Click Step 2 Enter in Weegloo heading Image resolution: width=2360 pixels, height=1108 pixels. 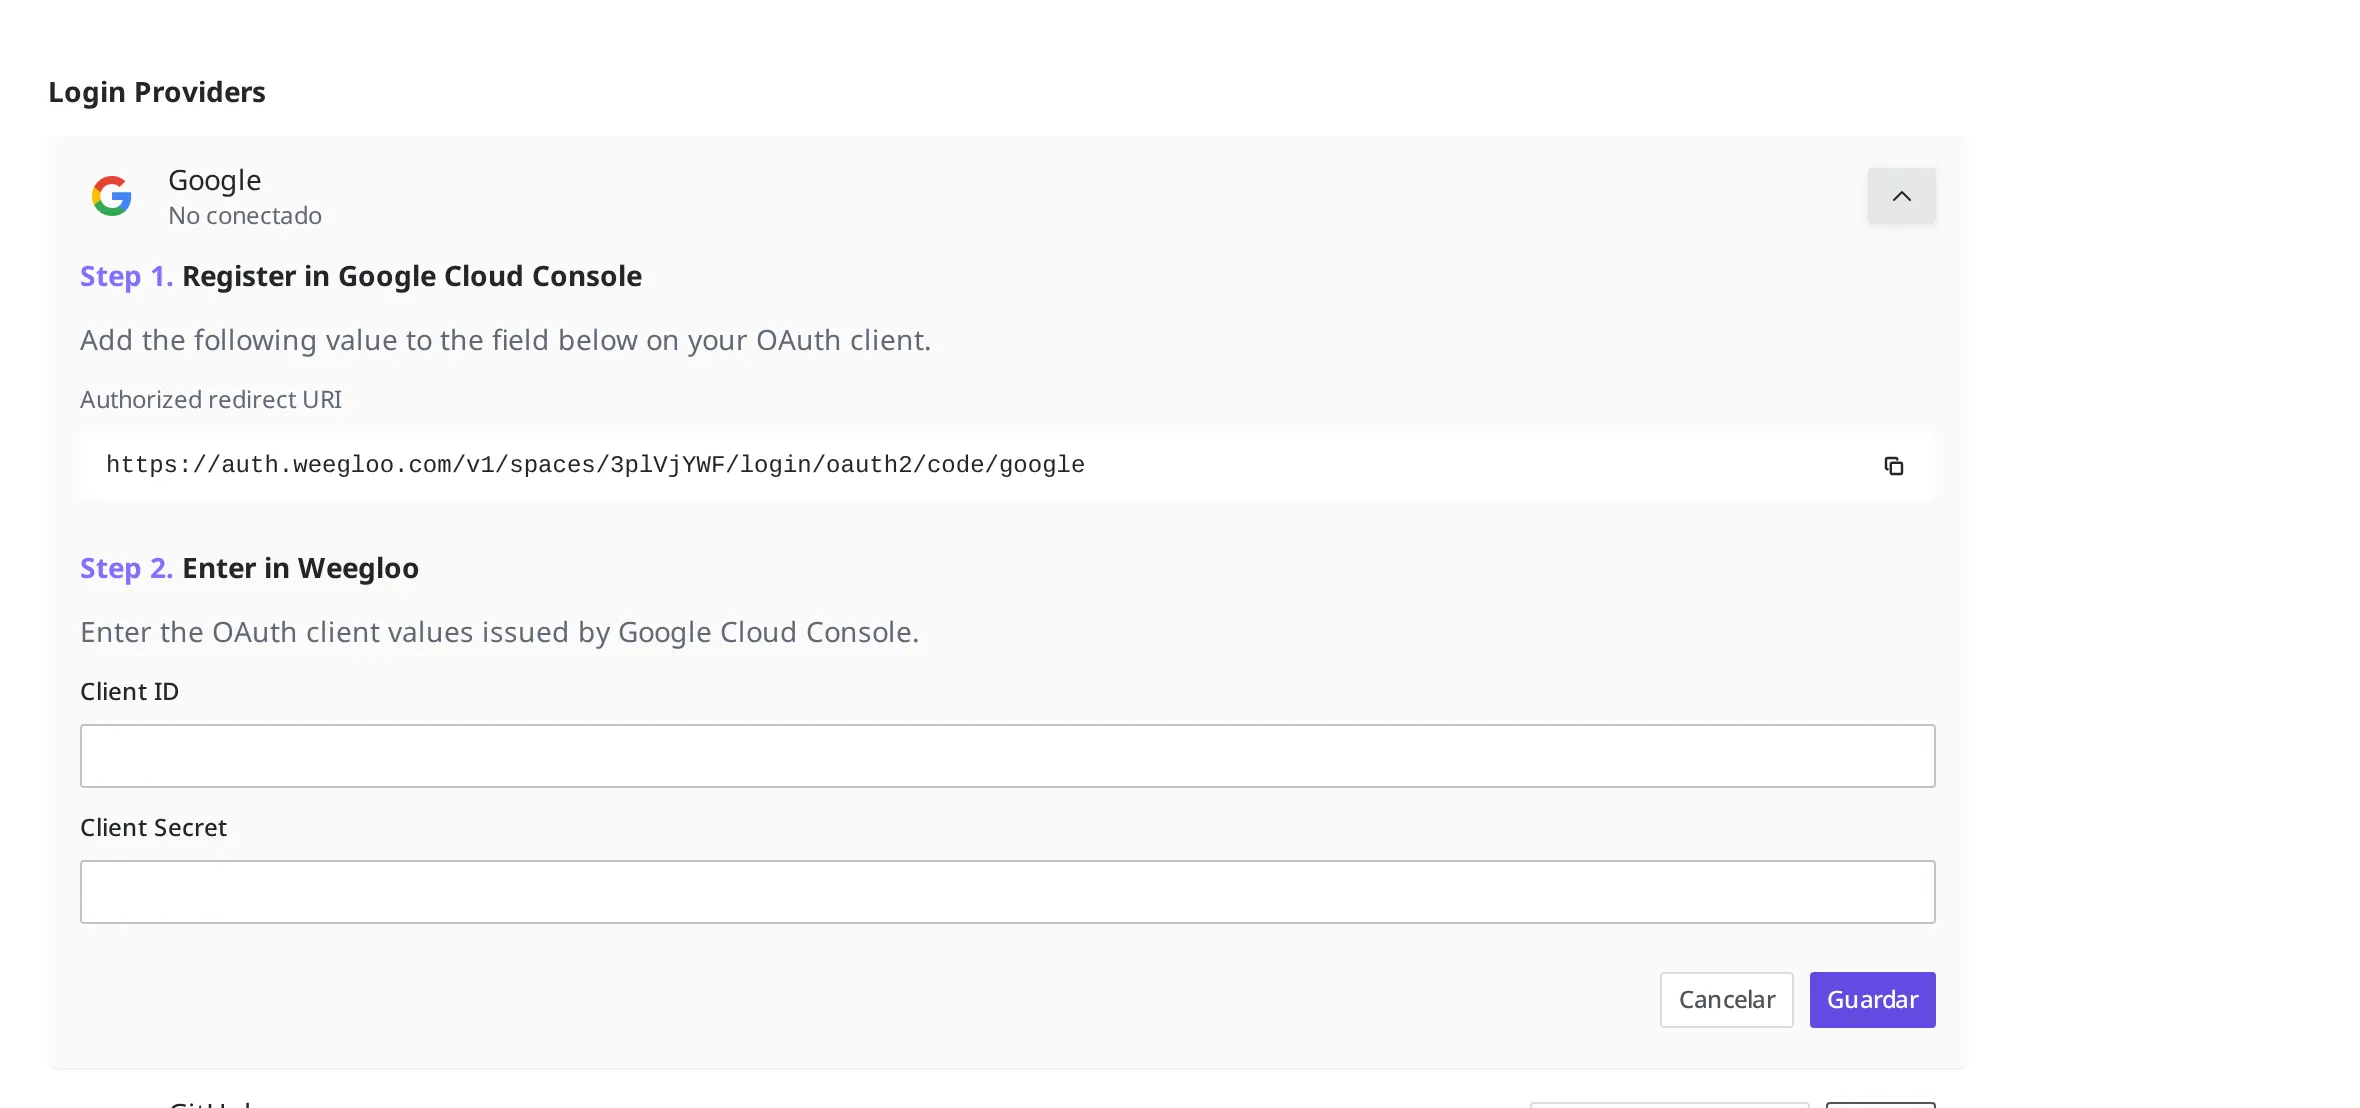[249, 569]
